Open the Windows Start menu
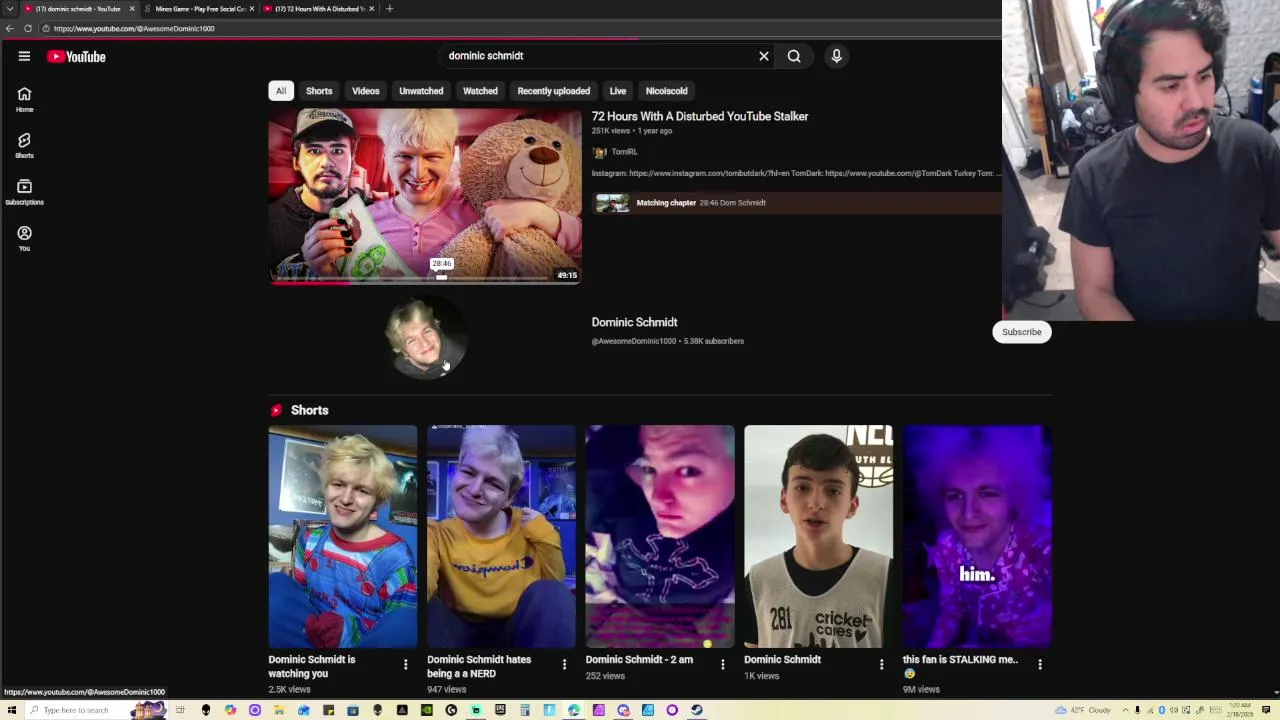1280x720 pixels. pos(12,710)
